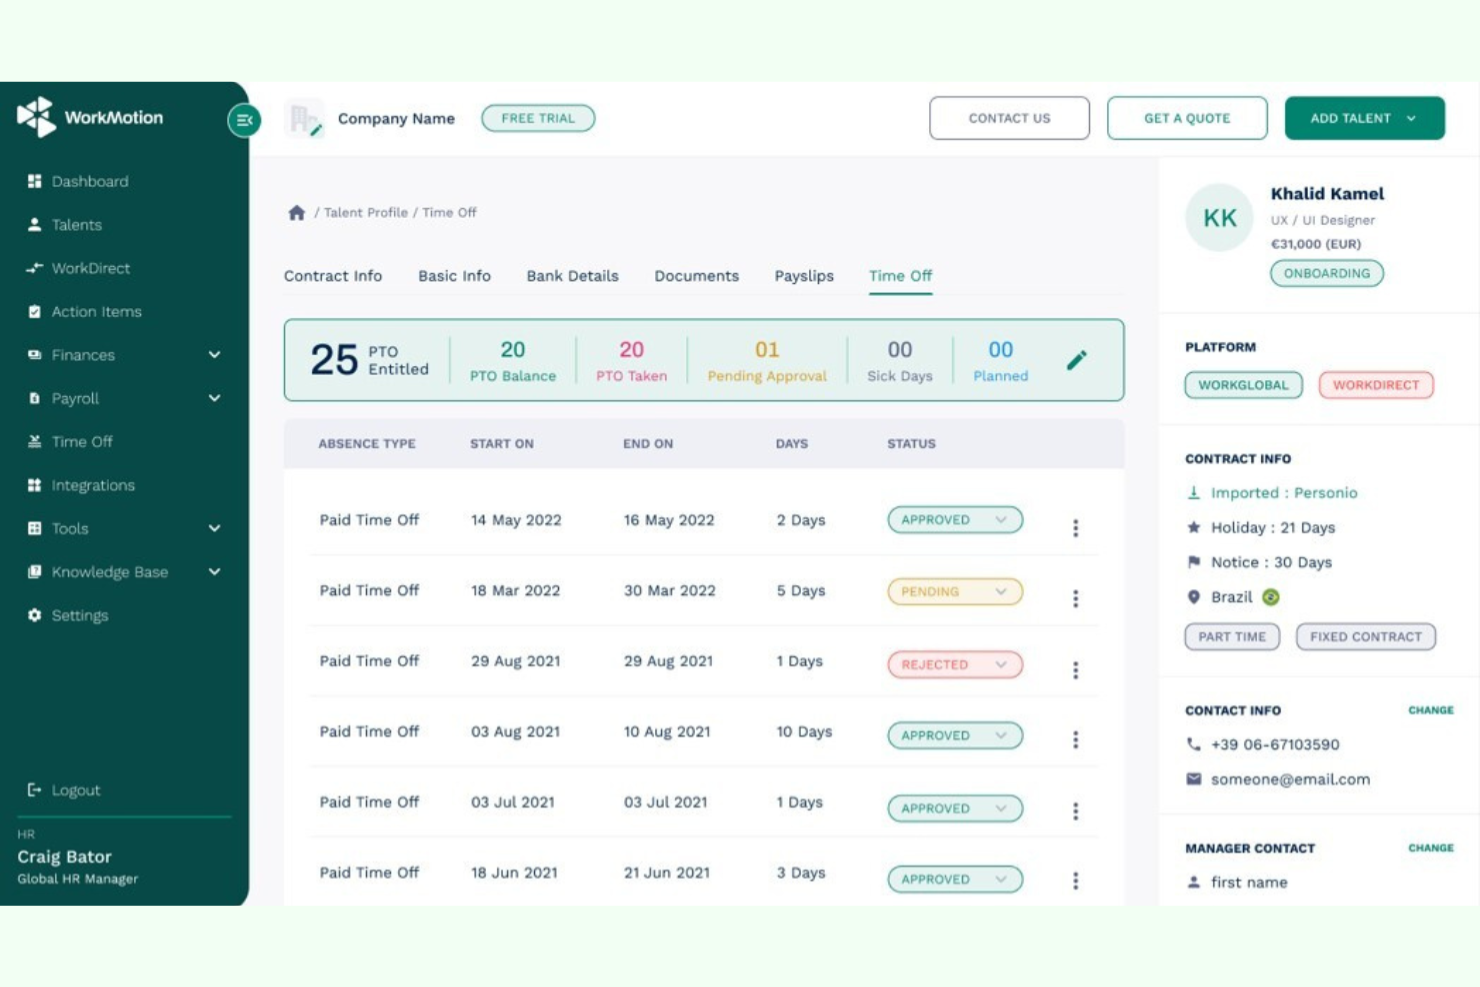
Task: Click Change next to Manager Contact
Action: [1431, 848]
